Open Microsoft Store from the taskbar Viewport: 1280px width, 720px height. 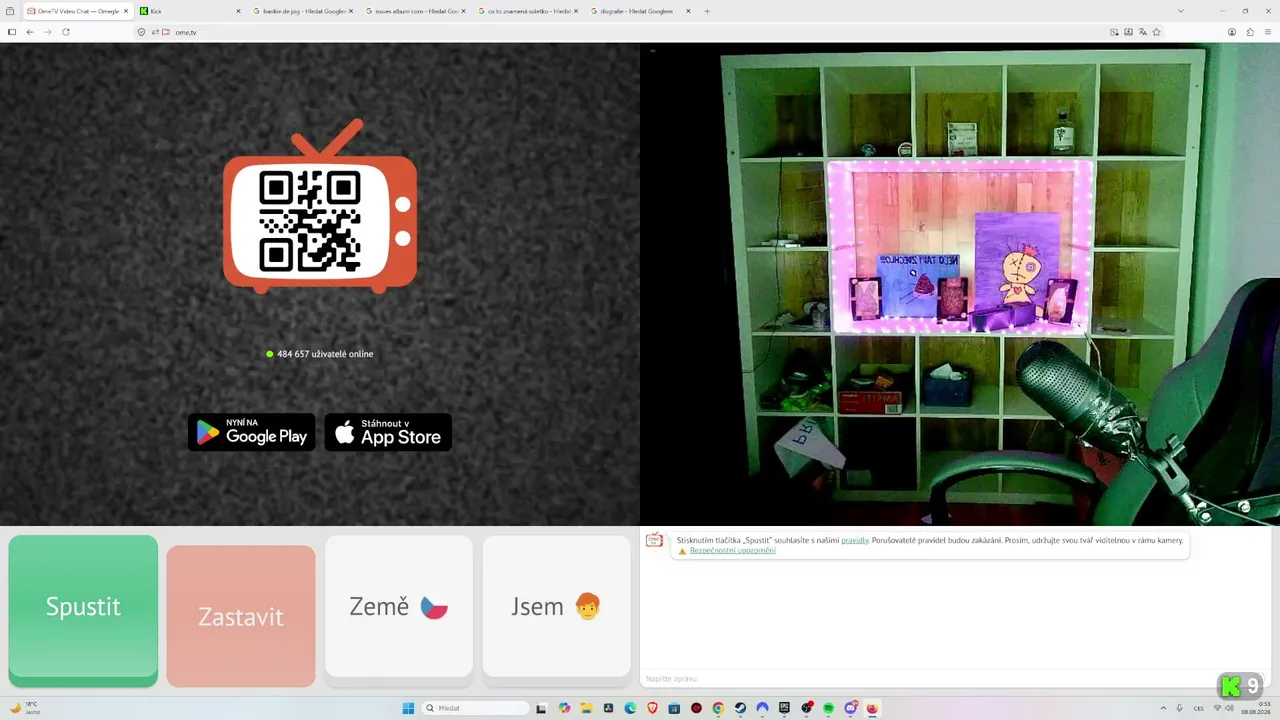(675, 708)
